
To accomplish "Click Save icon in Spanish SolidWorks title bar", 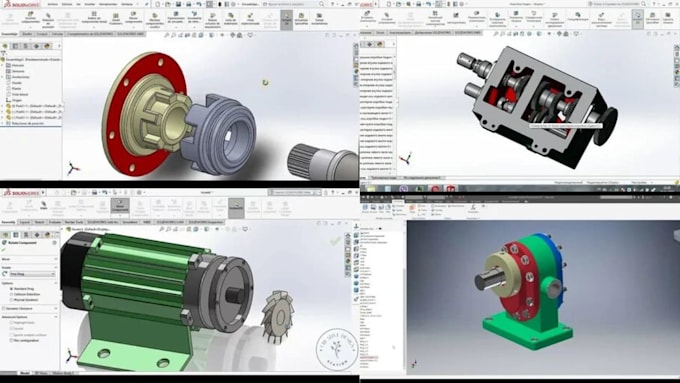I will [x=178, y=4].
